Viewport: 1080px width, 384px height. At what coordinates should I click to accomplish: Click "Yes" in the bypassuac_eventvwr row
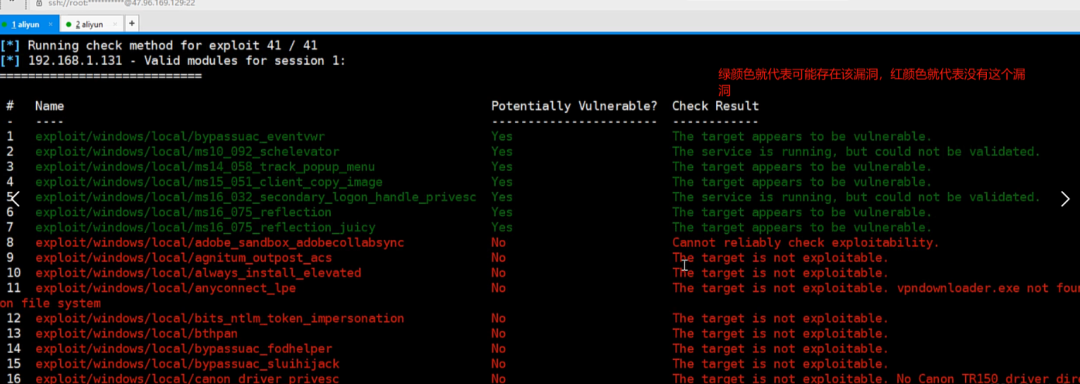[501, 136]
